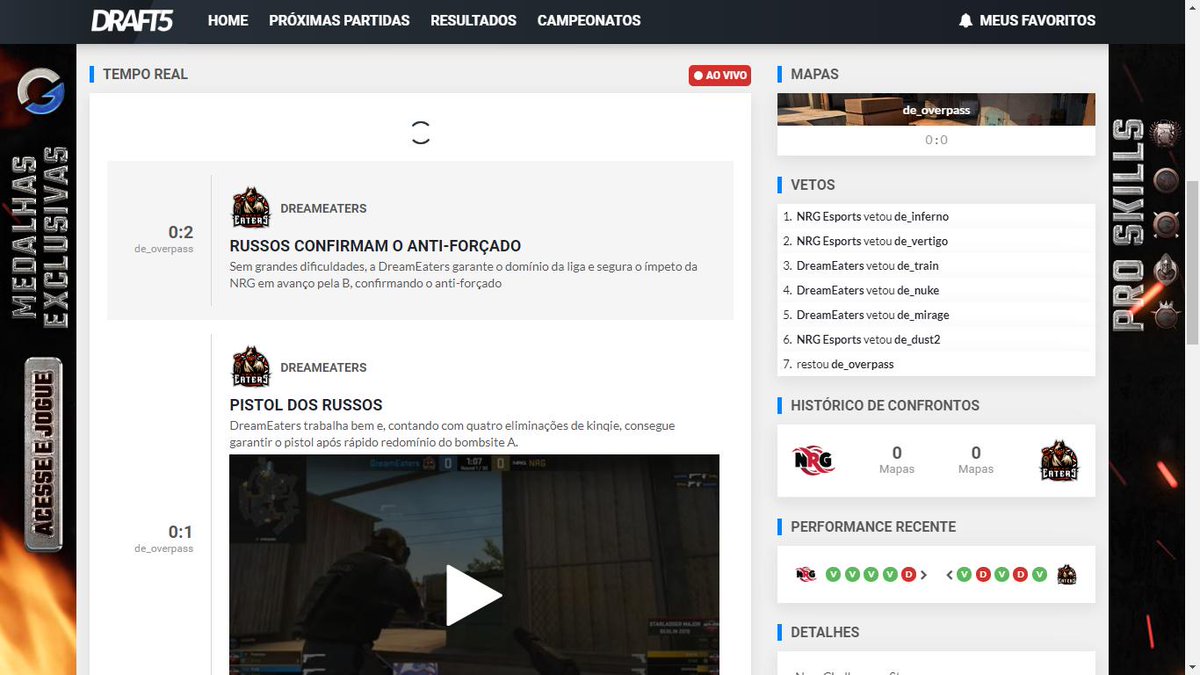Screen dimensions: 1200x675
Task: Click the bell icon next to Meus Favoritos
Action: click(x=965, y=20)
